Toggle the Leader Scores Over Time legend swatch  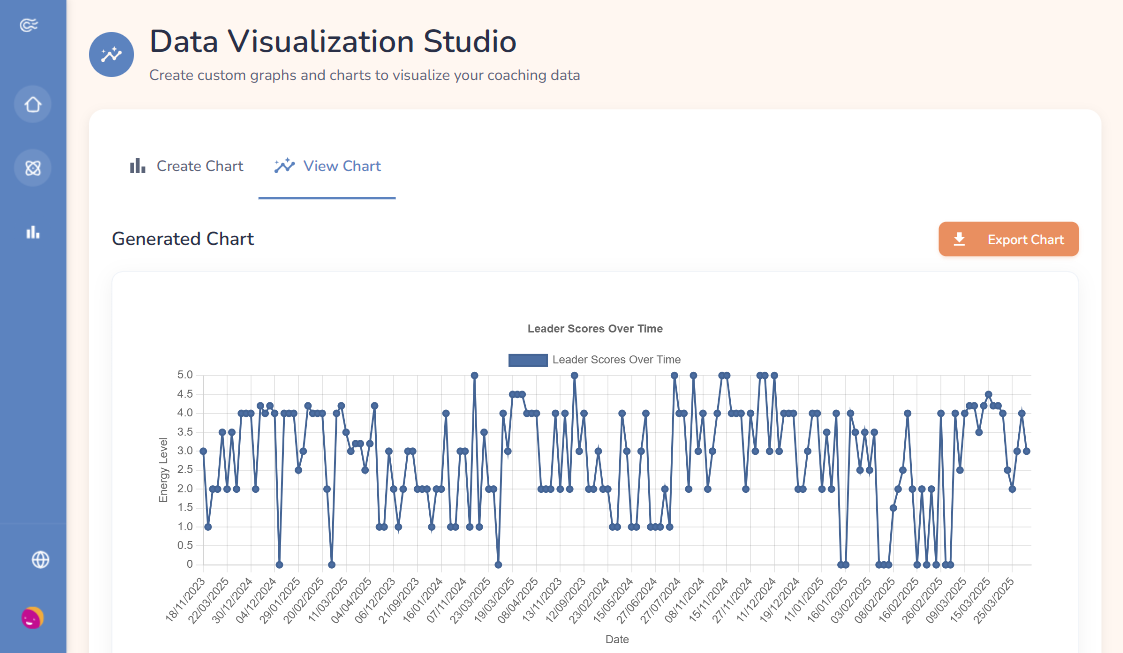(528, 360)
